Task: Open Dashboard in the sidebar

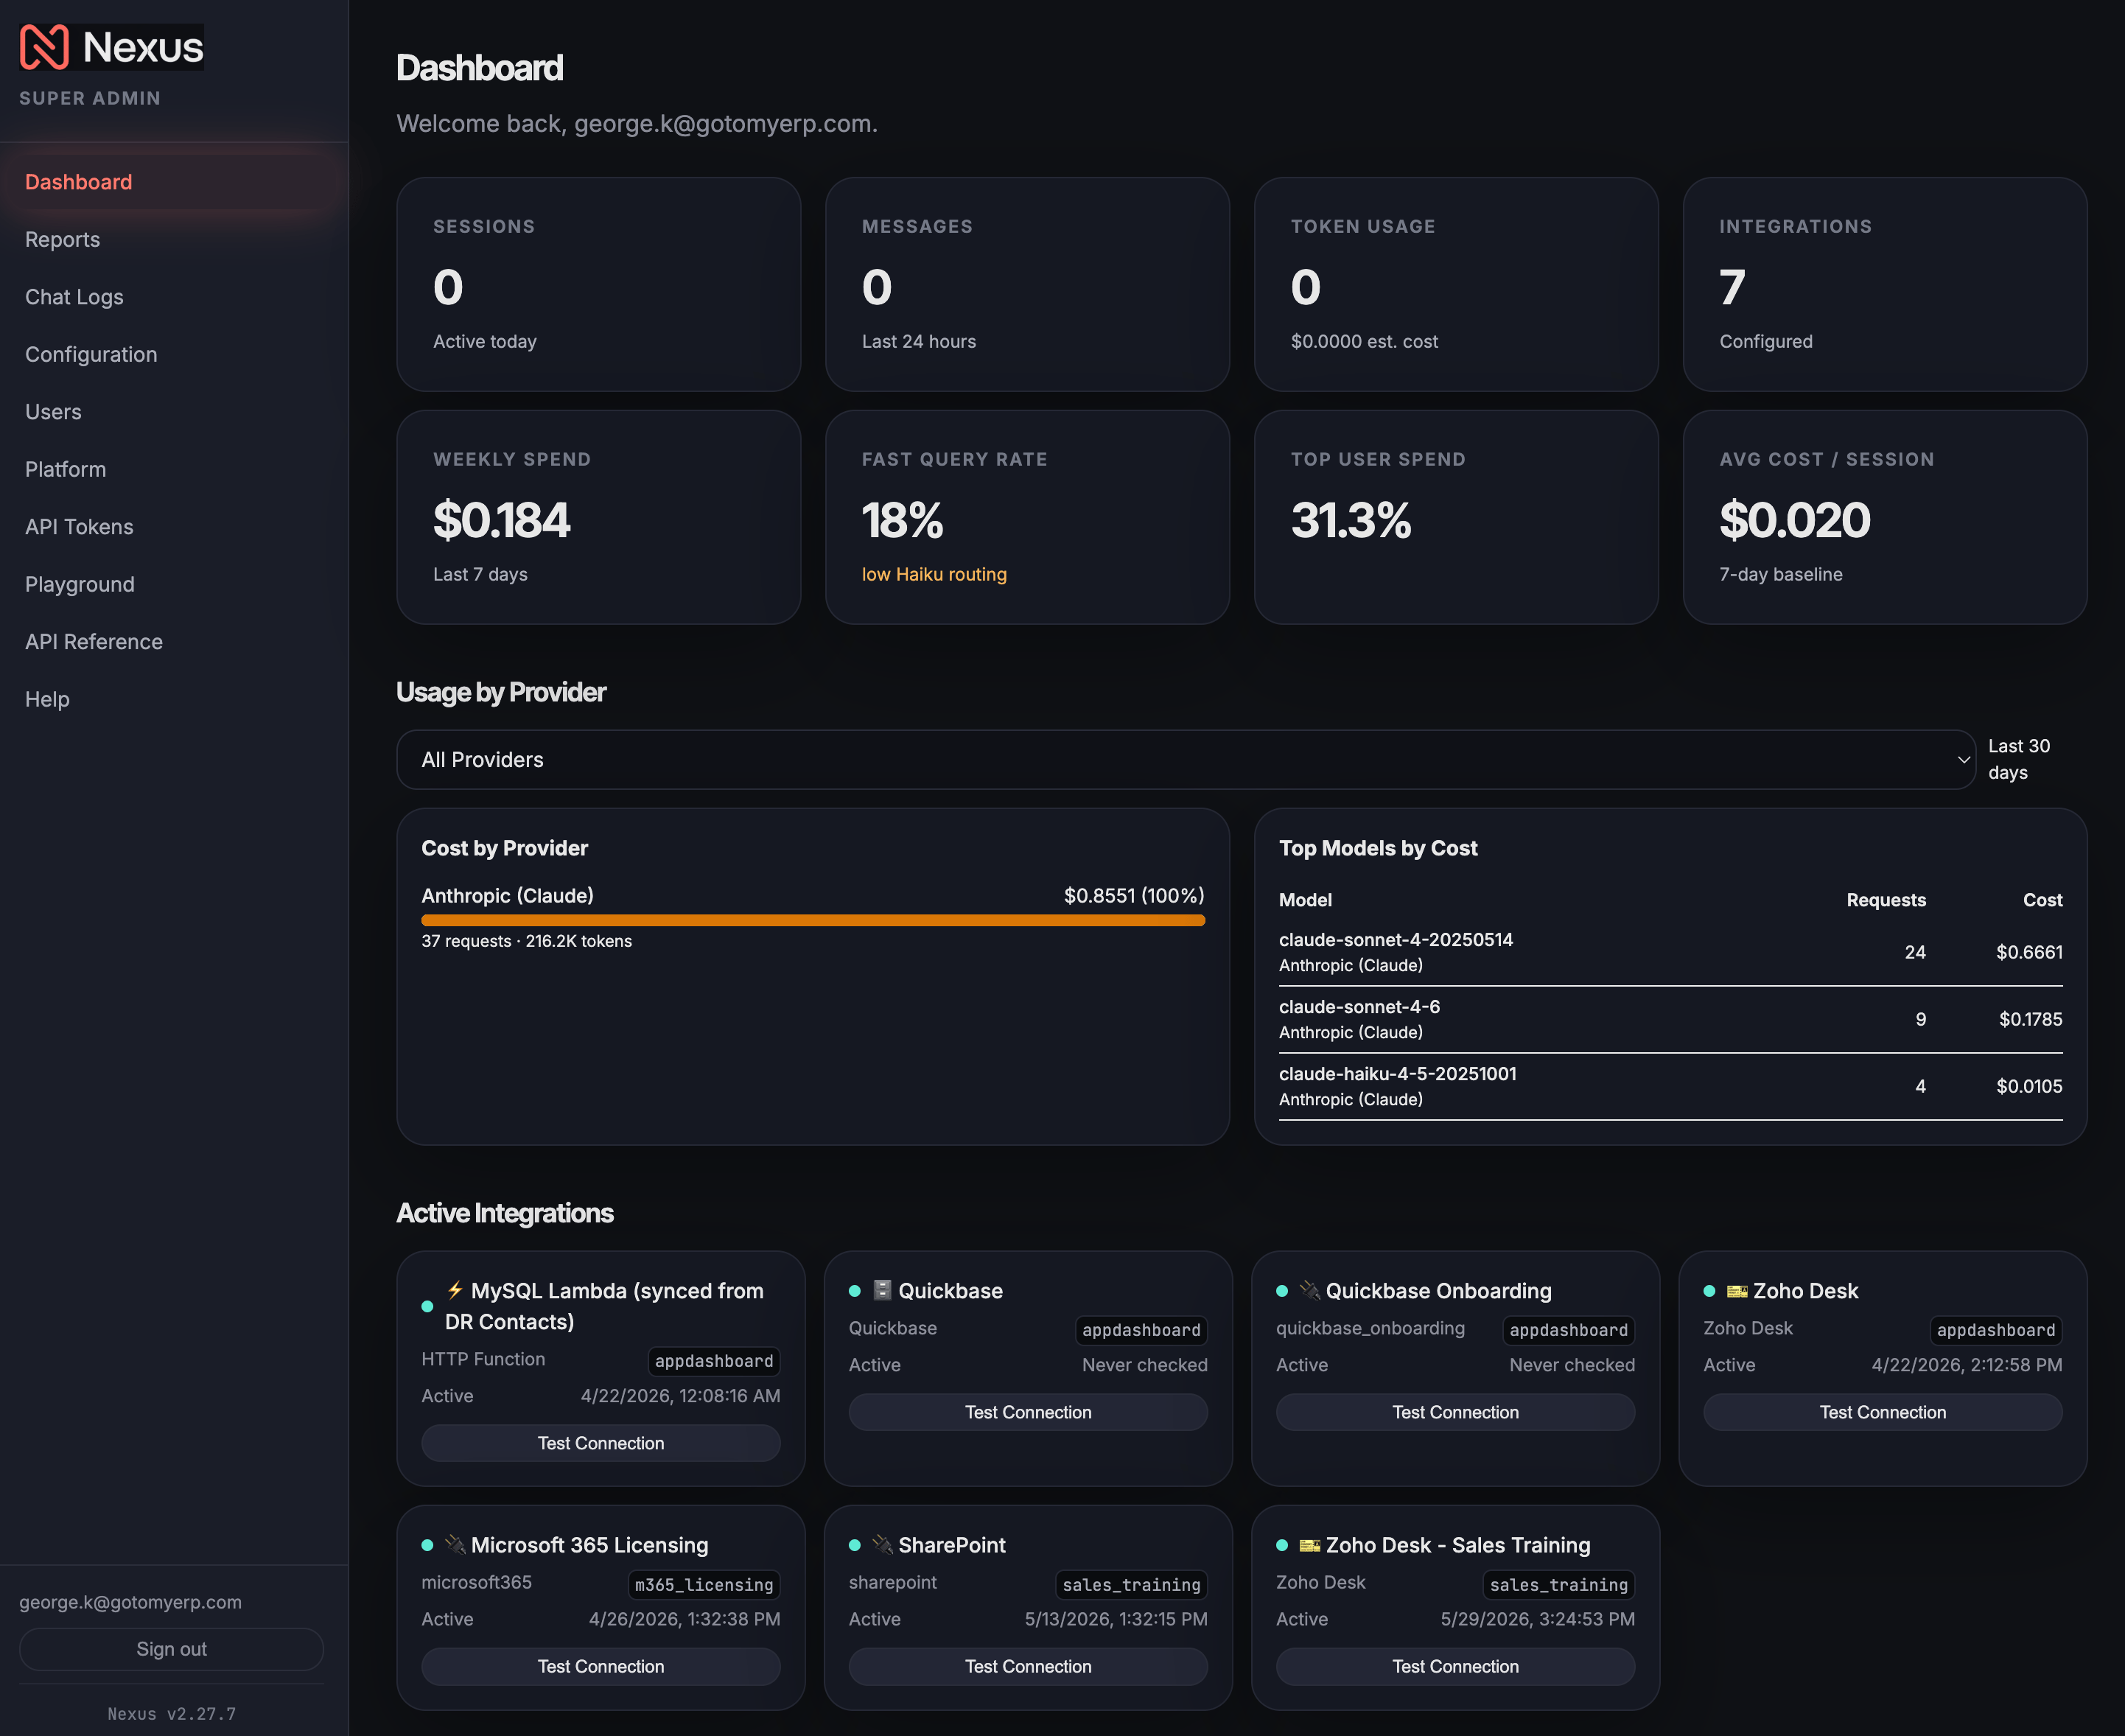Action: tap(174, 182)
